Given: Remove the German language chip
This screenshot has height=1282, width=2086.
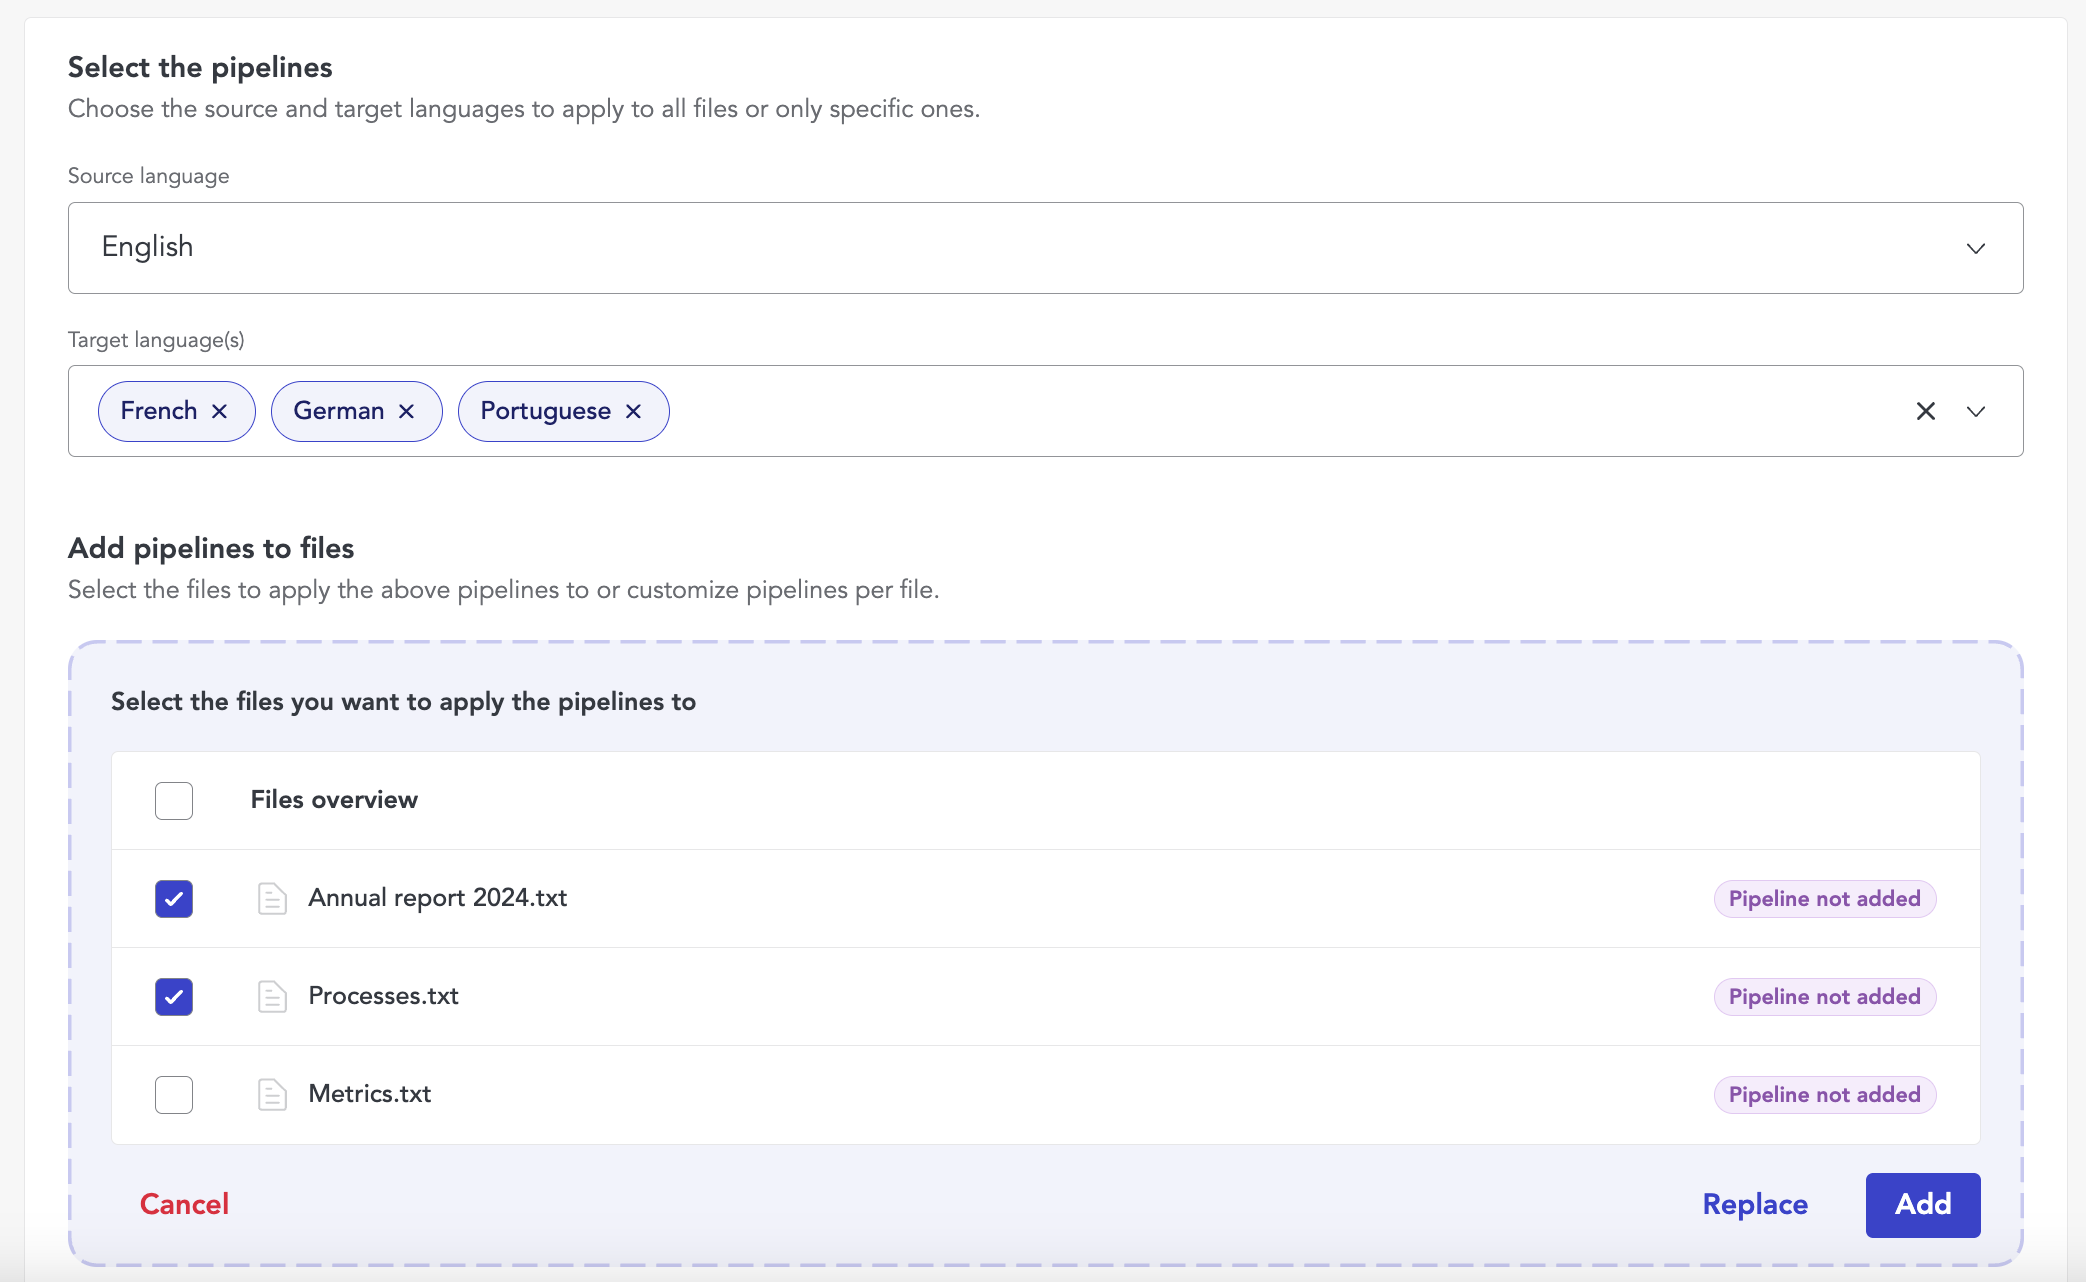Looking at the screenshot, I should tap(406, 411).
